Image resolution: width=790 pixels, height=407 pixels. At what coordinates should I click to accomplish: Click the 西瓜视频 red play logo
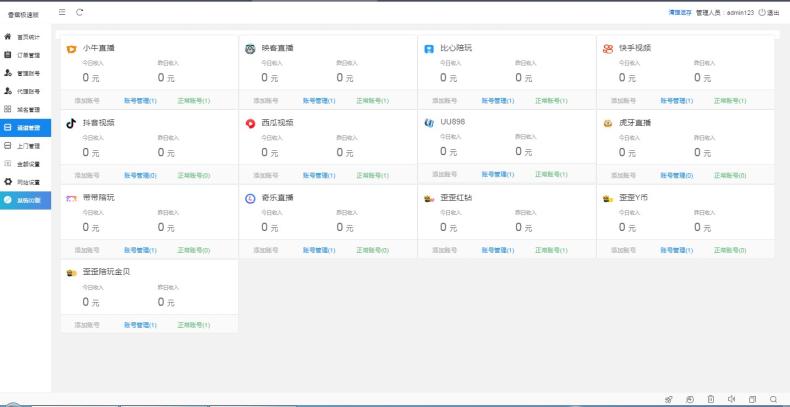[250, 123]
